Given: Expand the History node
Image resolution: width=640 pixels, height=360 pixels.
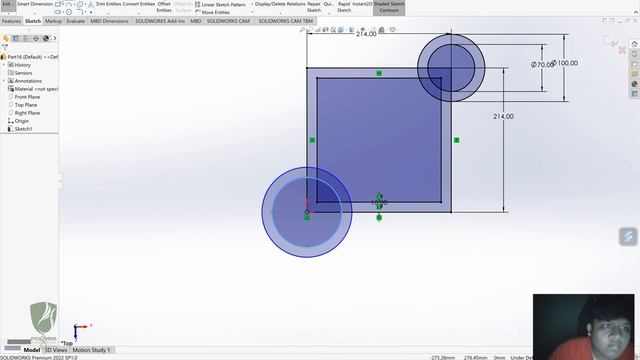Looking at the screenshot, I should coord(4,65).
